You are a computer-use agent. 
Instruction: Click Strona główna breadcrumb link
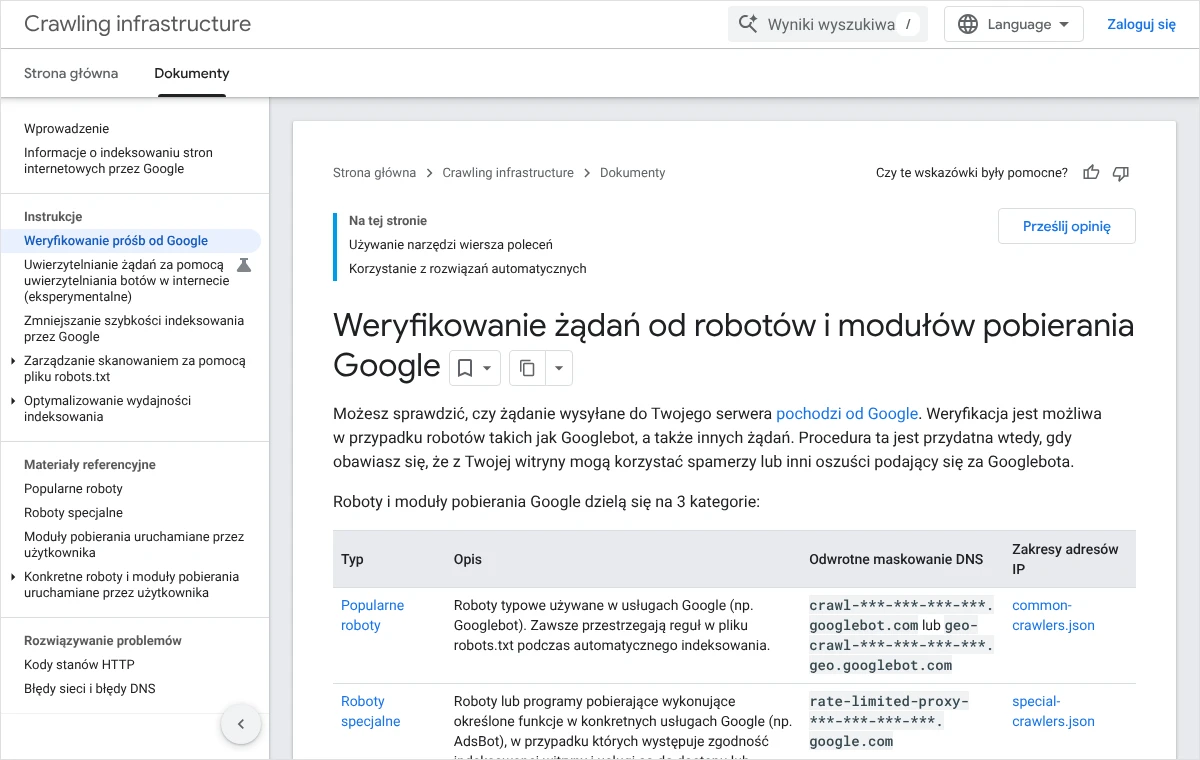[x=374, y=173]
